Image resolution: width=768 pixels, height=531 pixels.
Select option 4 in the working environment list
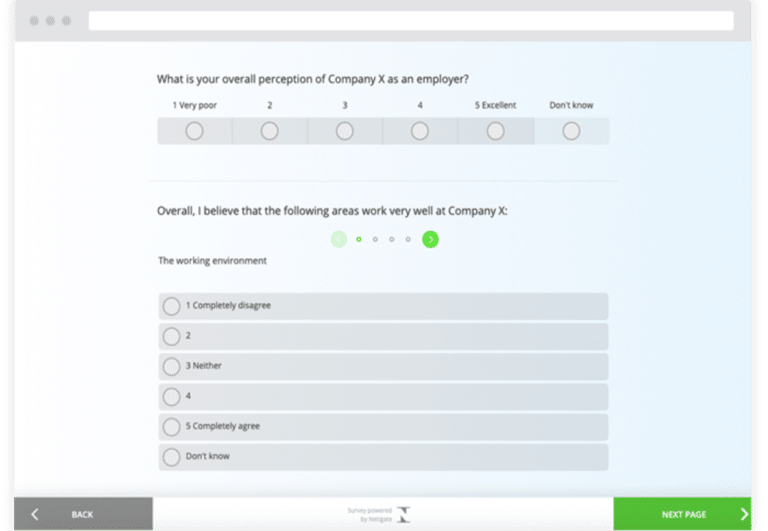pos(172,397)
